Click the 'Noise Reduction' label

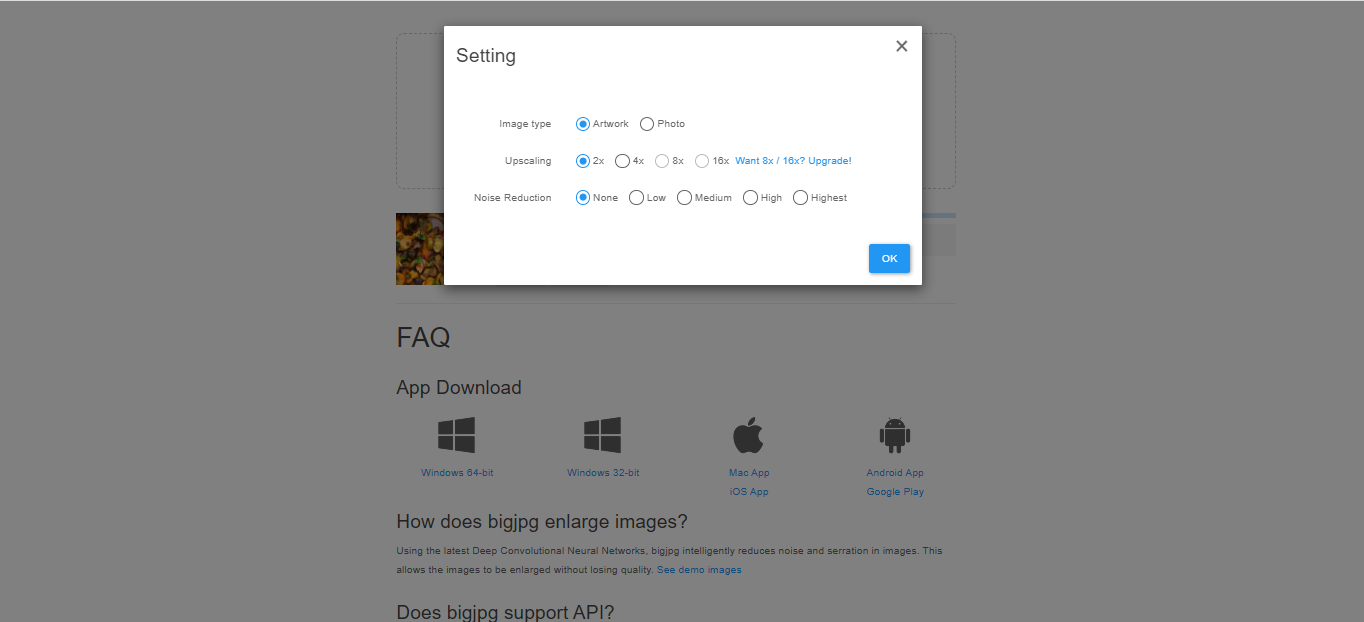point(512,198)
